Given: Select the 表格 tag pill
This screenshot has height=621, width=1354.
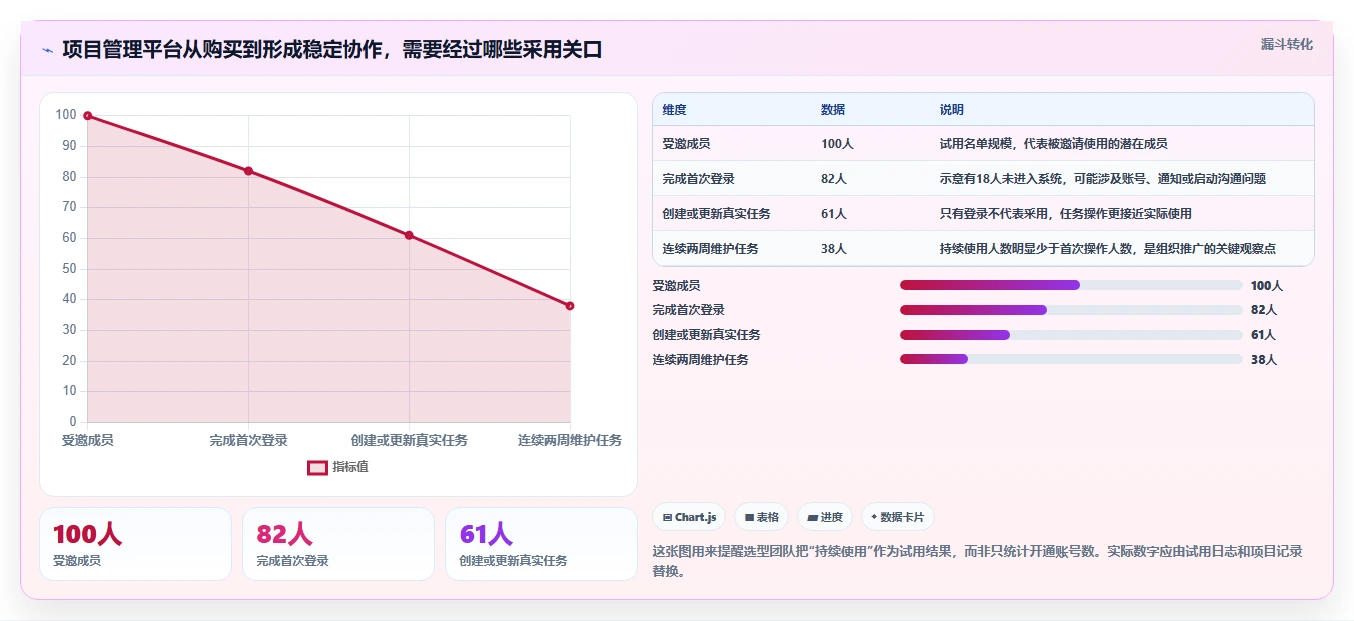Looking at the screenshot, I should pyautogui.click(x=761, y=517).
